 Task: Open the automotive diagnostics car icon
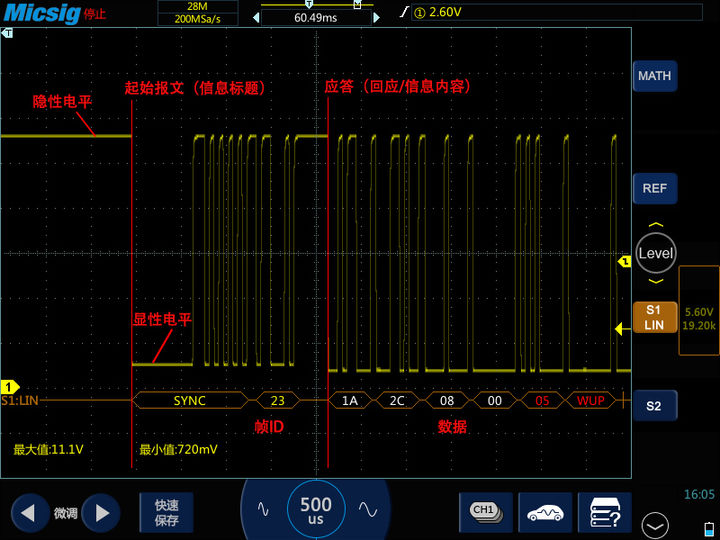point(545,512)
